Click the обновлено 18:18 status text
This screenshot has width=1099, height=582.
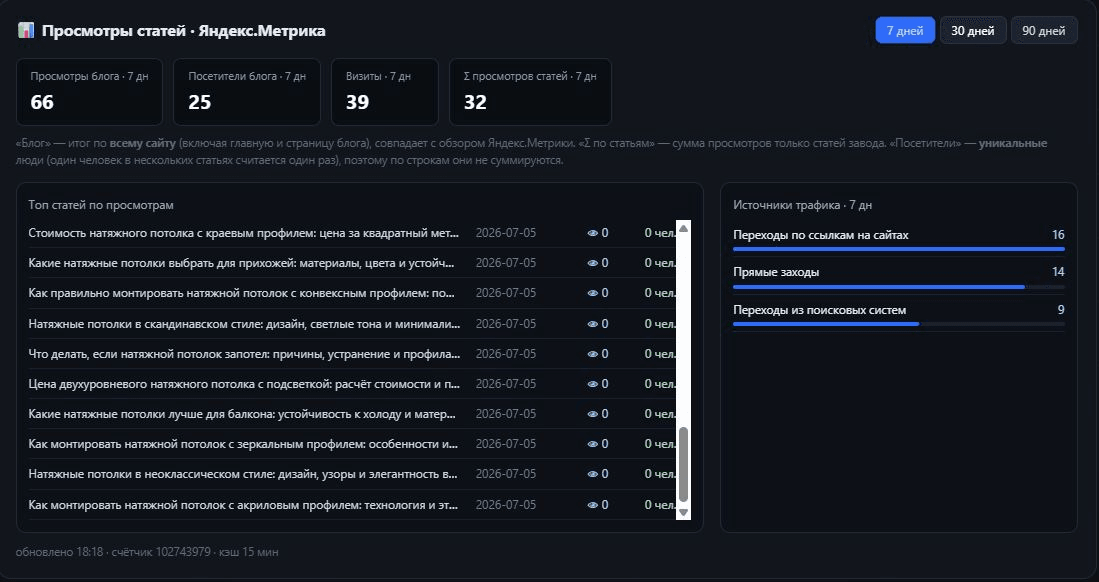coord(60,552)
